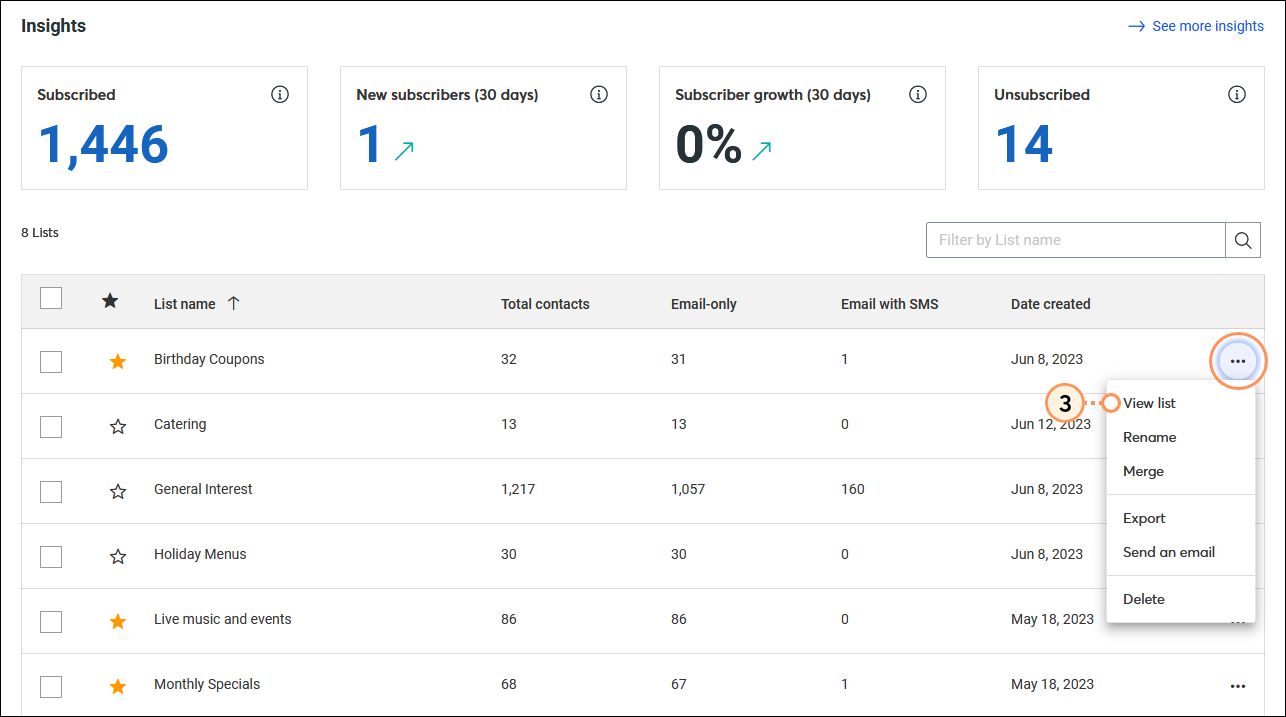Click the ellipsis menu on Monthly Specials row

coord(1238,686)
